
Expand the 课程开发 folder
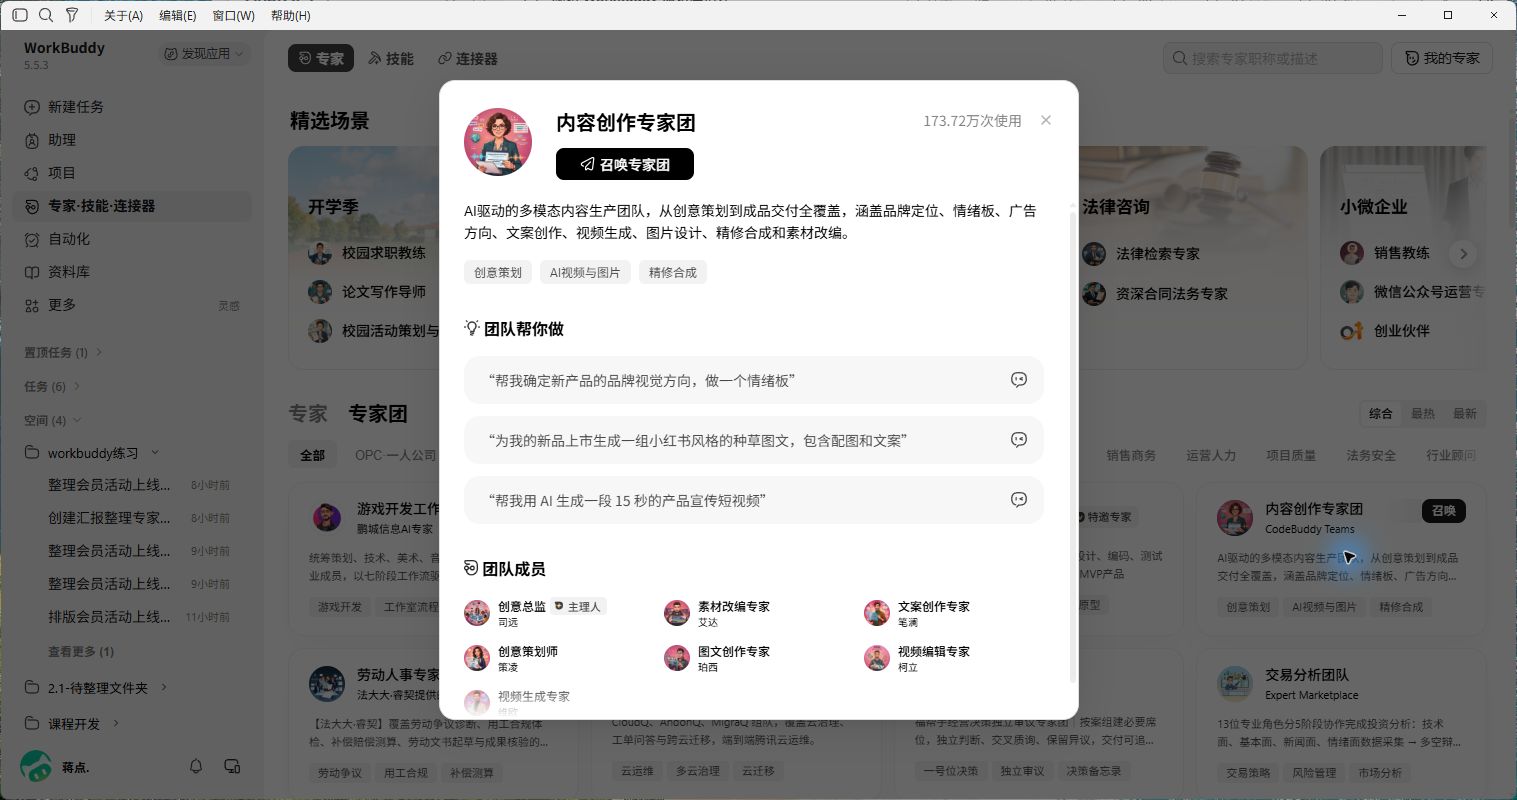pos(116,723)
